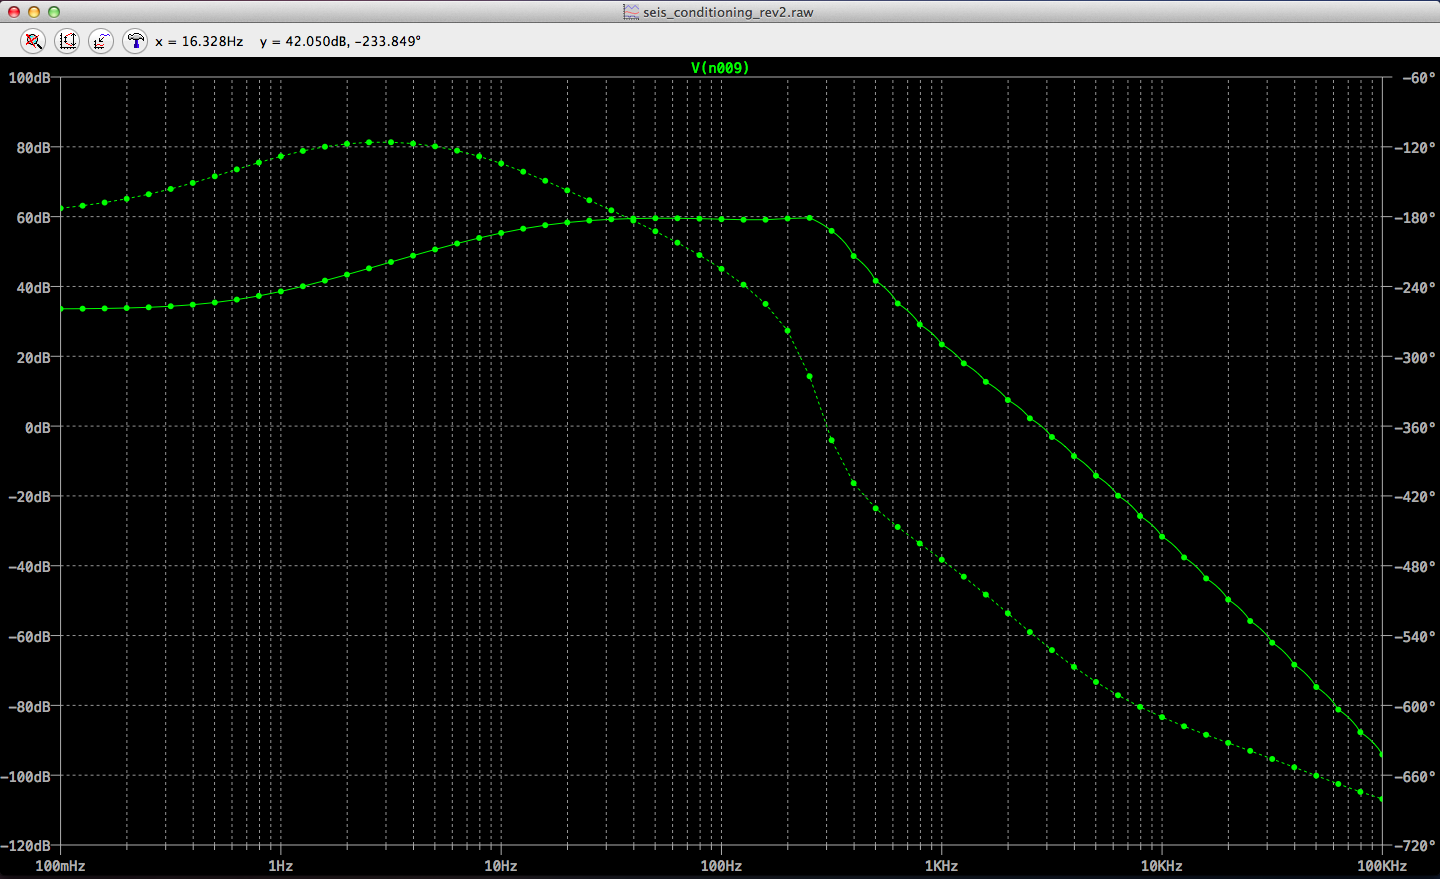This screenshot has height=879, width=1440.
Task: Click the V(n009) trace label
Action: click(x=720, y=68)
